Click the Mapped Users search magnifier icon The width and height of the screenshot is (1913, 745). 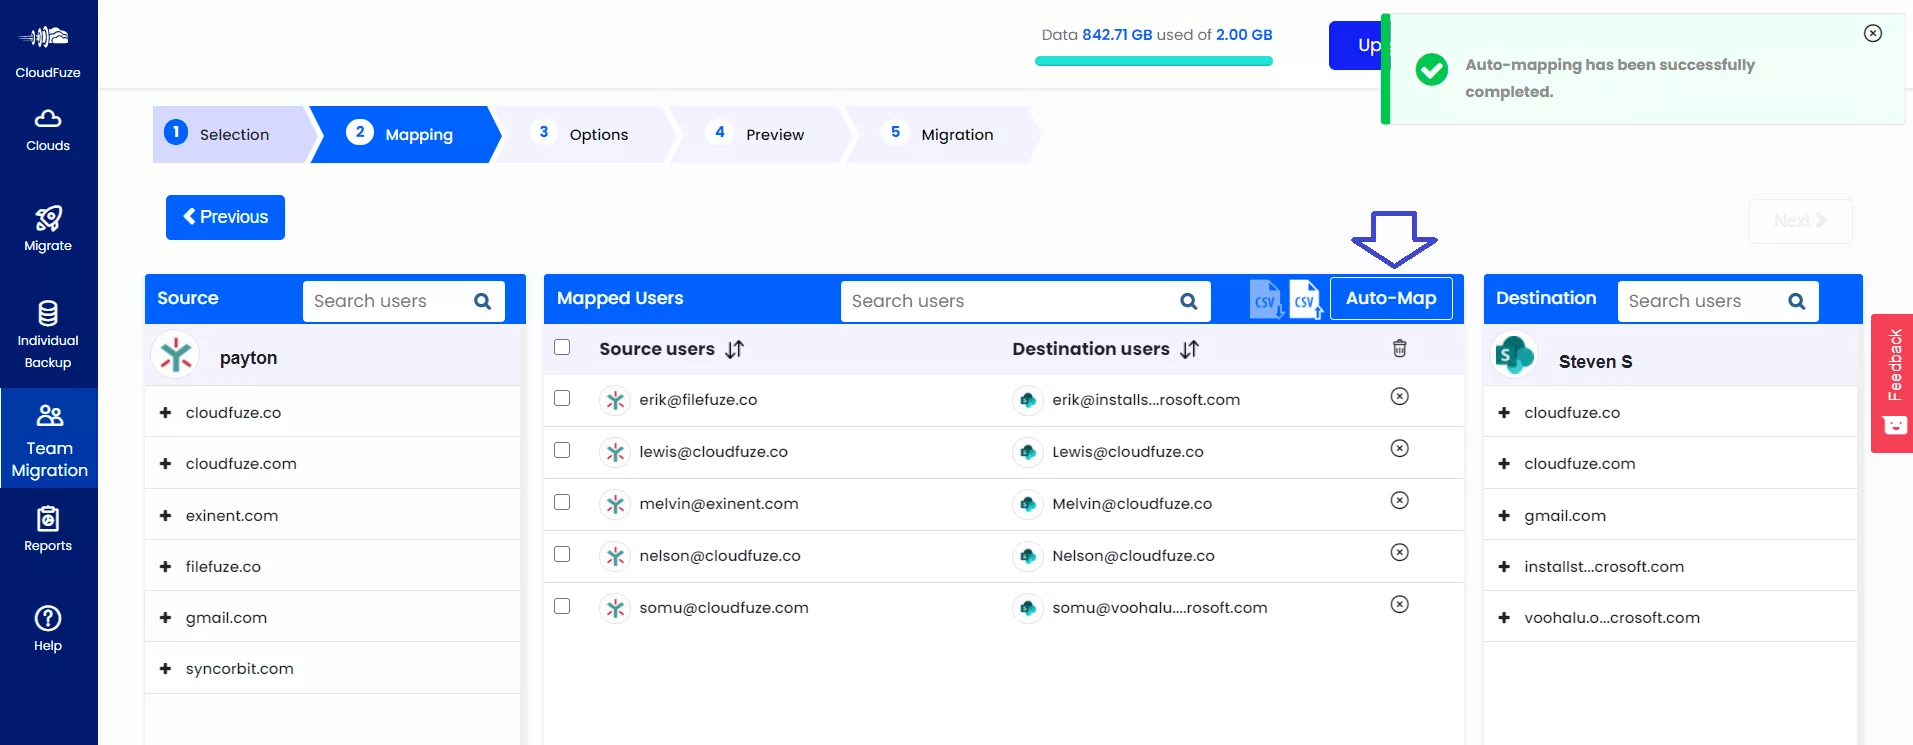pyautogui.click(x=1189, y=301)
